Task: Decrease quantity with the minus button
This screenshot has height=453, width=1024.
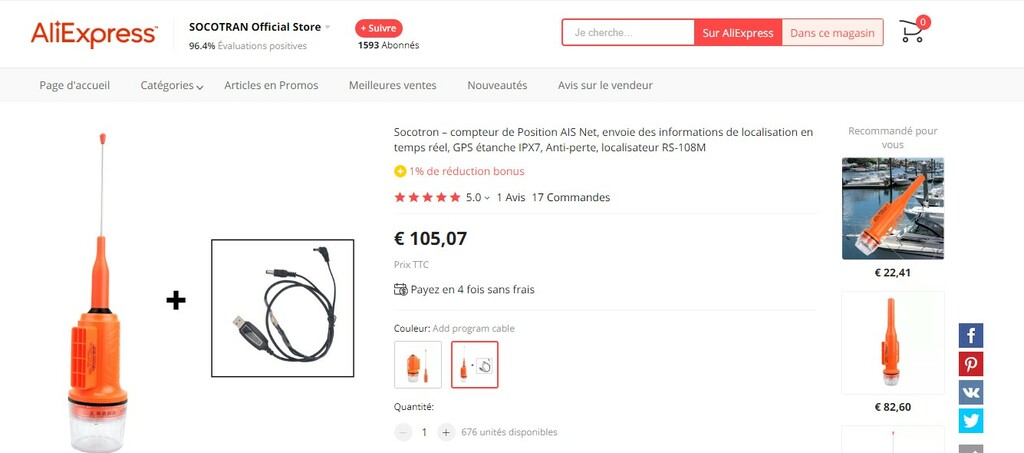Action: [404, 432]
